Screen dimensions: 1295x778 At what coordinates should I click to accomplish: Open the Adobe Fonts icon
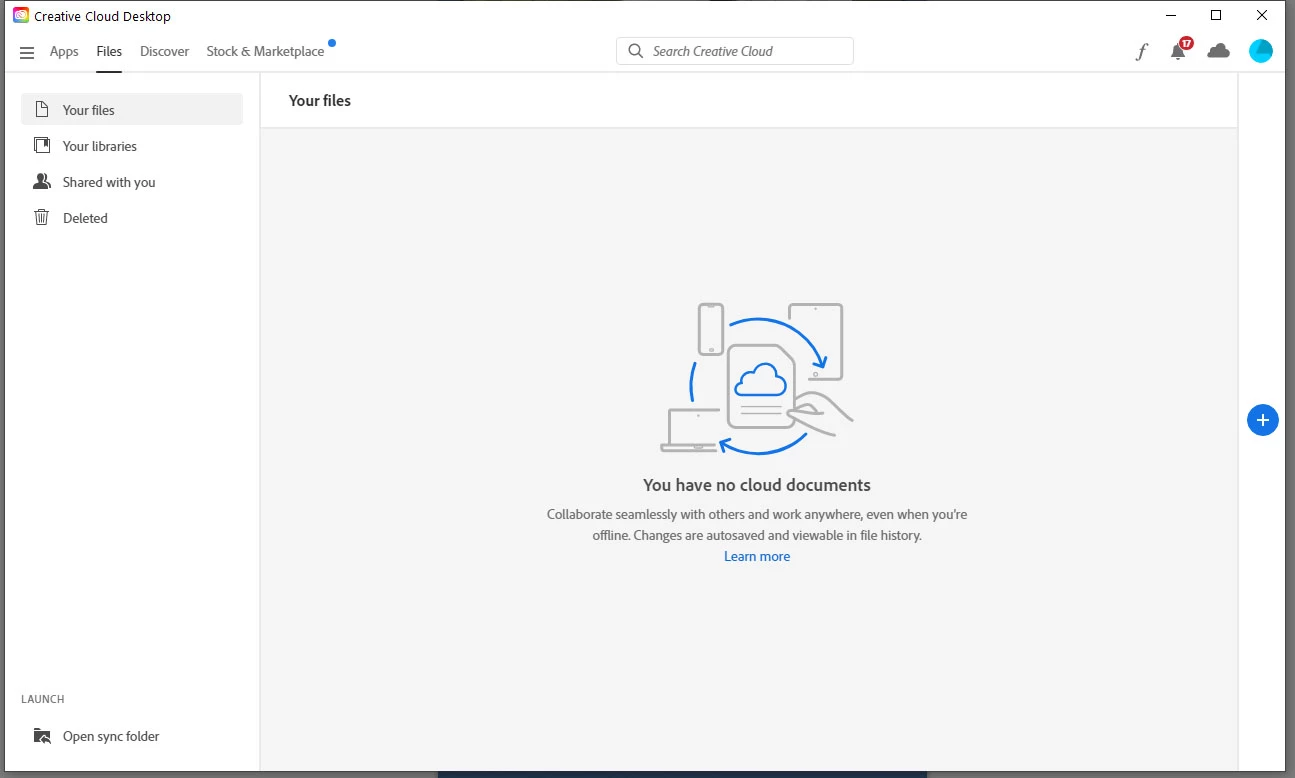pos(1142,52)
